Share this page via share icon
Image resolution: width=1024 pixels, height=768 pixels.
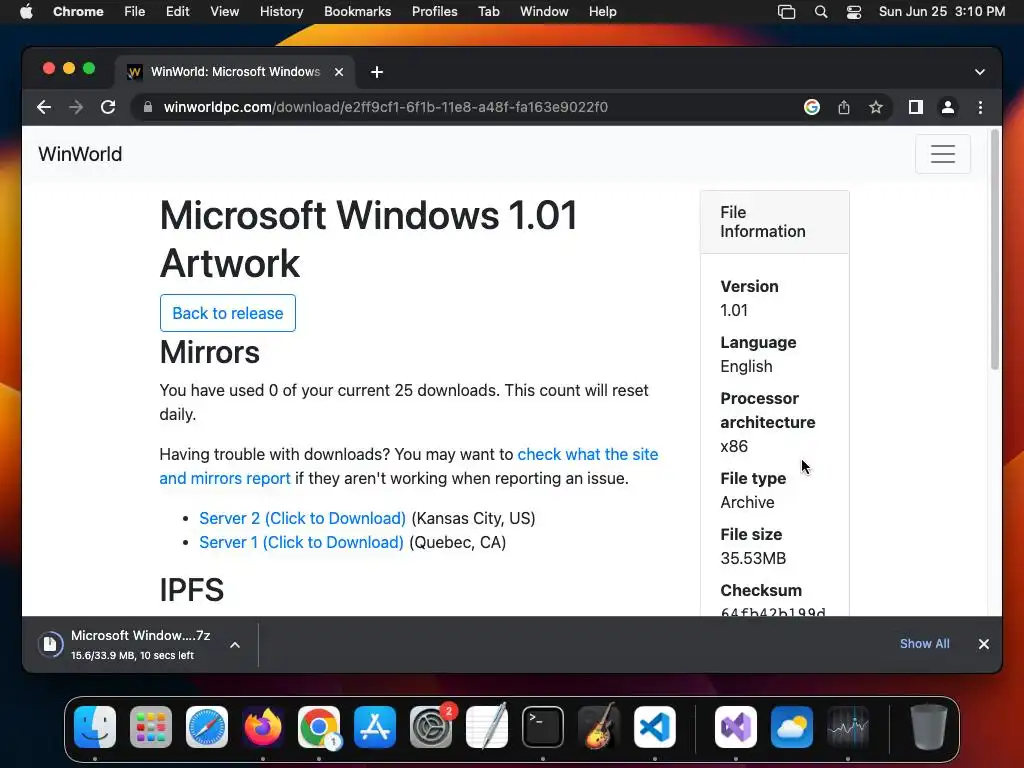tap(844, 107)
